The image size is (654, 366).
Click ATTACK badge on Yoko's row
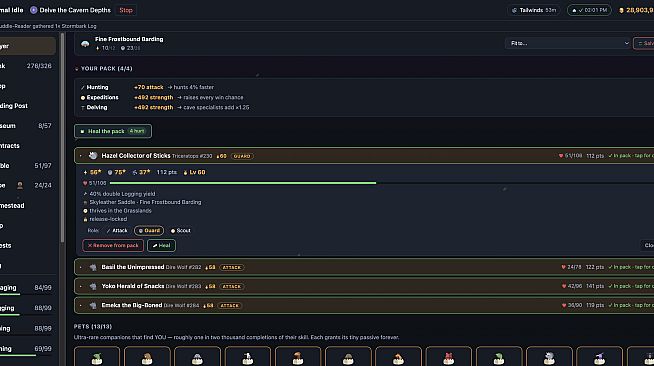click(x=232, y=286)
